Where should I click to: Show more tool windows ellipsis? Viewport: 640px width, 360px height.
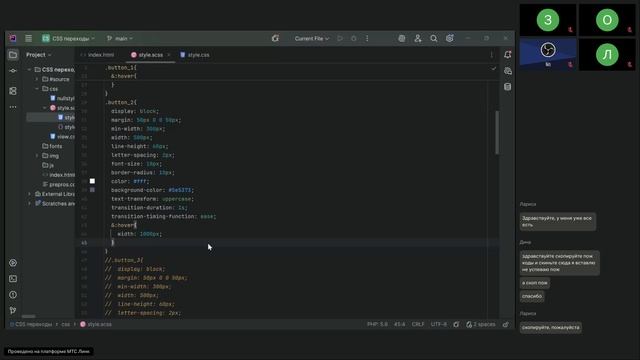coord(13,107)
